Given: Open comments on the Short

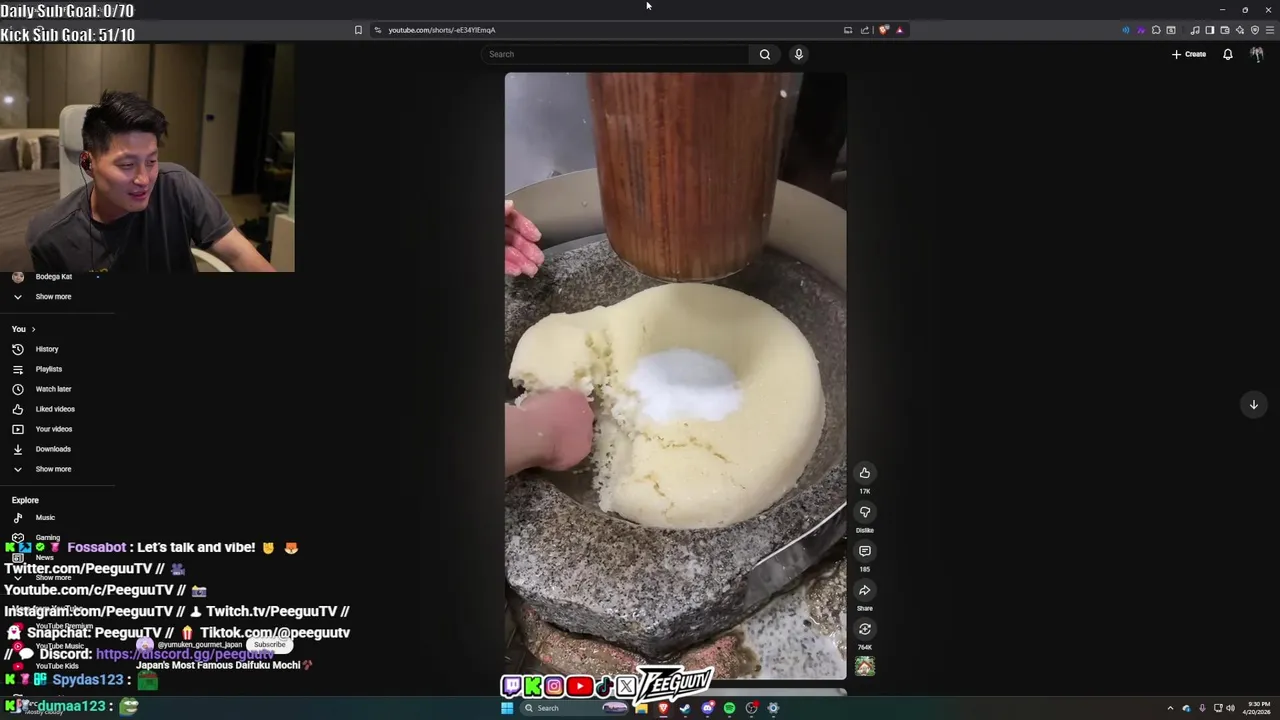Looking at the screenshot, I should pyautogui.click(x=865, y=551).
